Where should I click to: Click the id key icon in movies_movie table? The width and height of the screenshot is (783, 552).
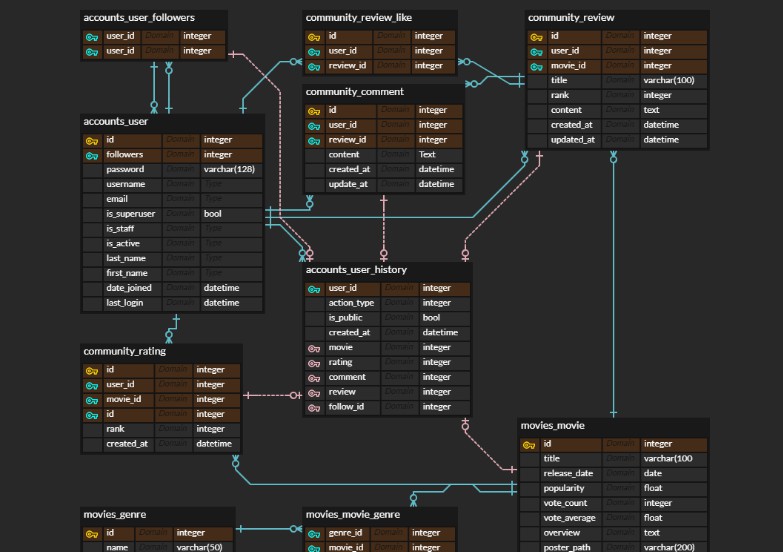point(530,444)
